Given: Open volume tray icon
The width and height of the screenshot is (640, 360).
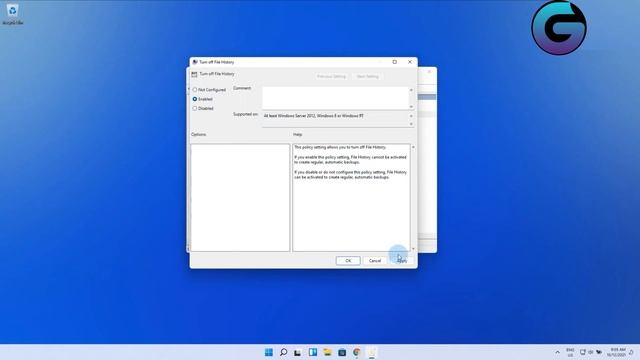Looking at the screenshot, I should coord(591,352).
